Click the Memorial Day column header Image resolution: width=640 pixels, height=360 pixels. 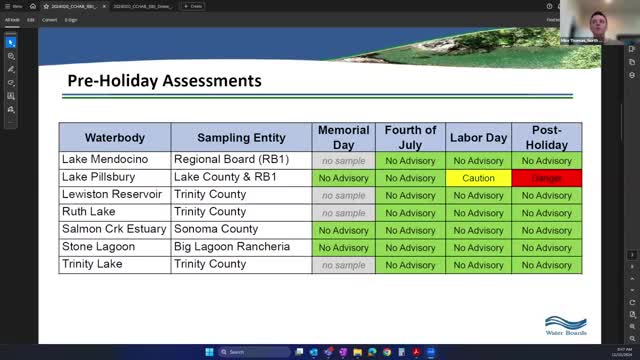click(x=343, y=138)
